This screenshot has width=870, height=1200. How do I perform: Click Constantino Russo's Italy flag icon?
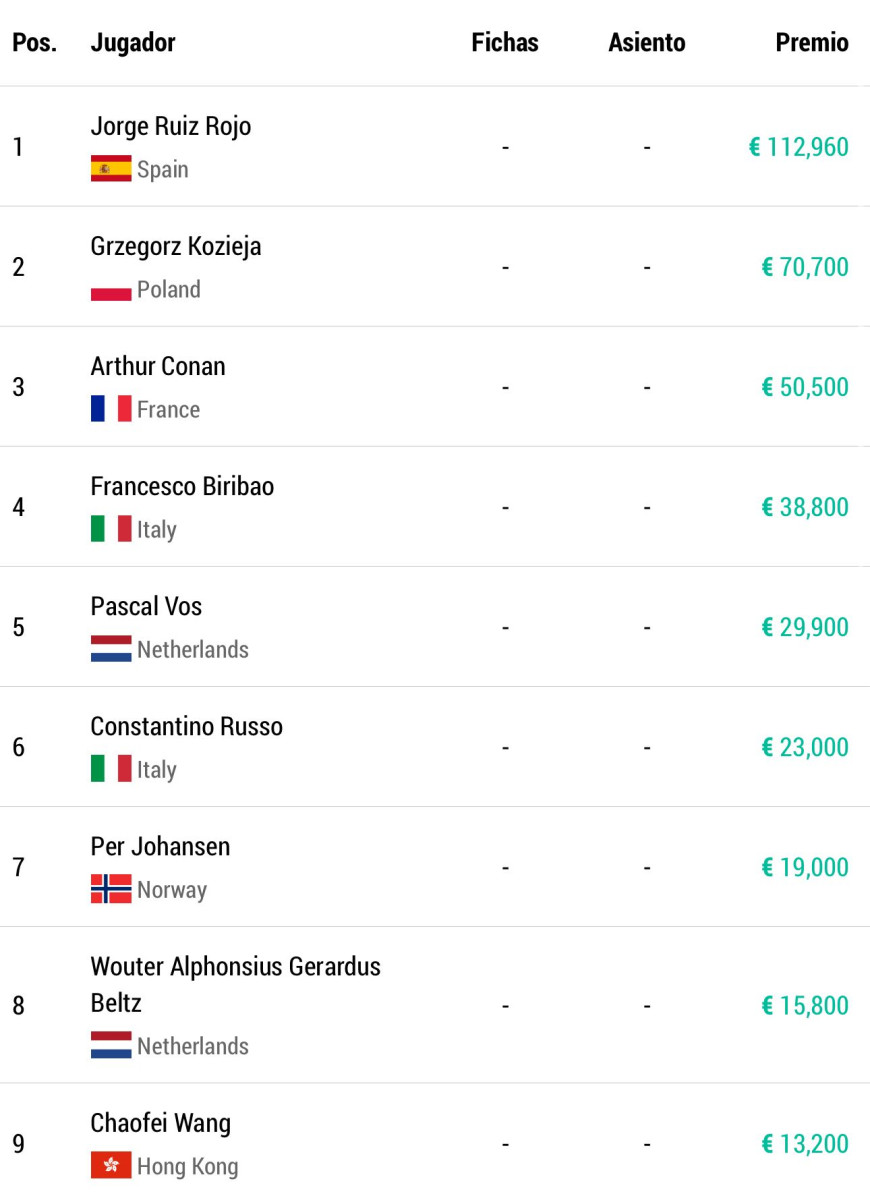(x=111, y=769)
